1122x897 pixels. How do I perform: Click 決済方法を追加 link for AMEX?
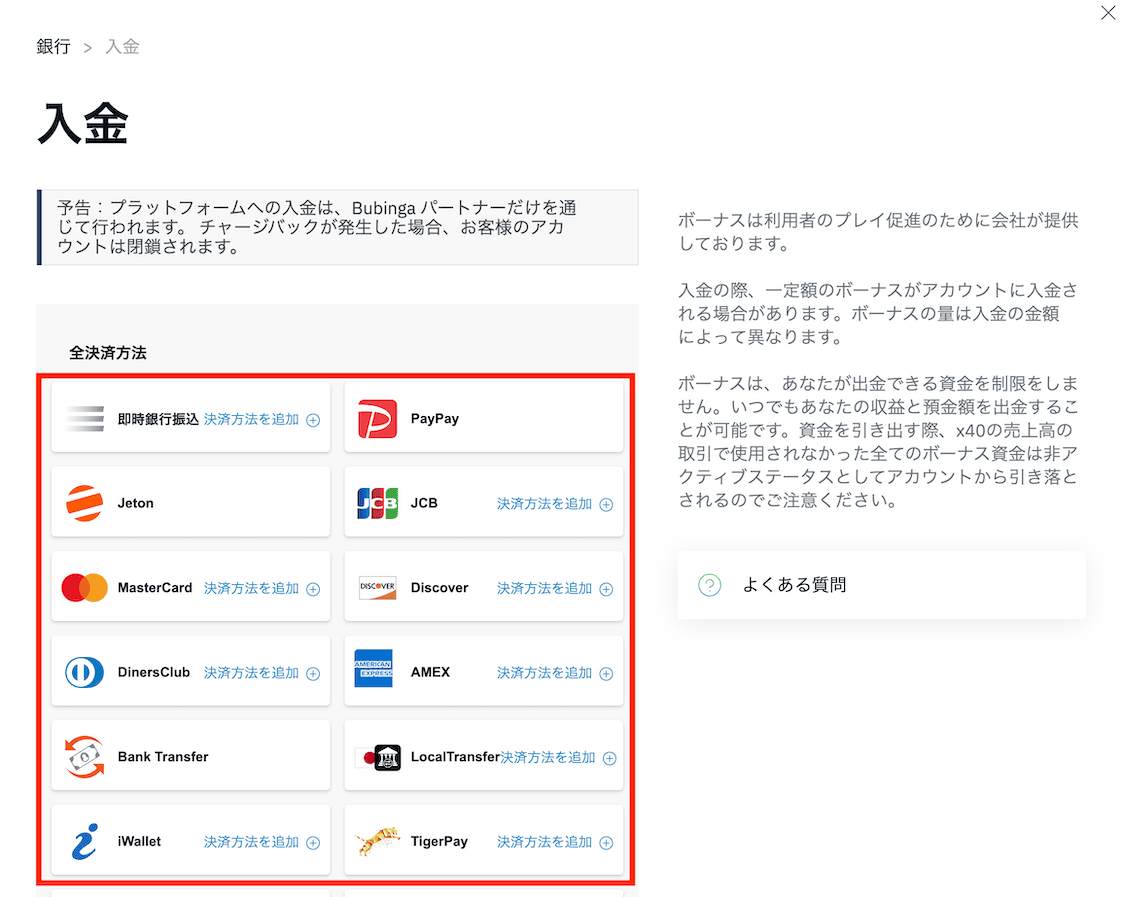(x=545, y=672)
